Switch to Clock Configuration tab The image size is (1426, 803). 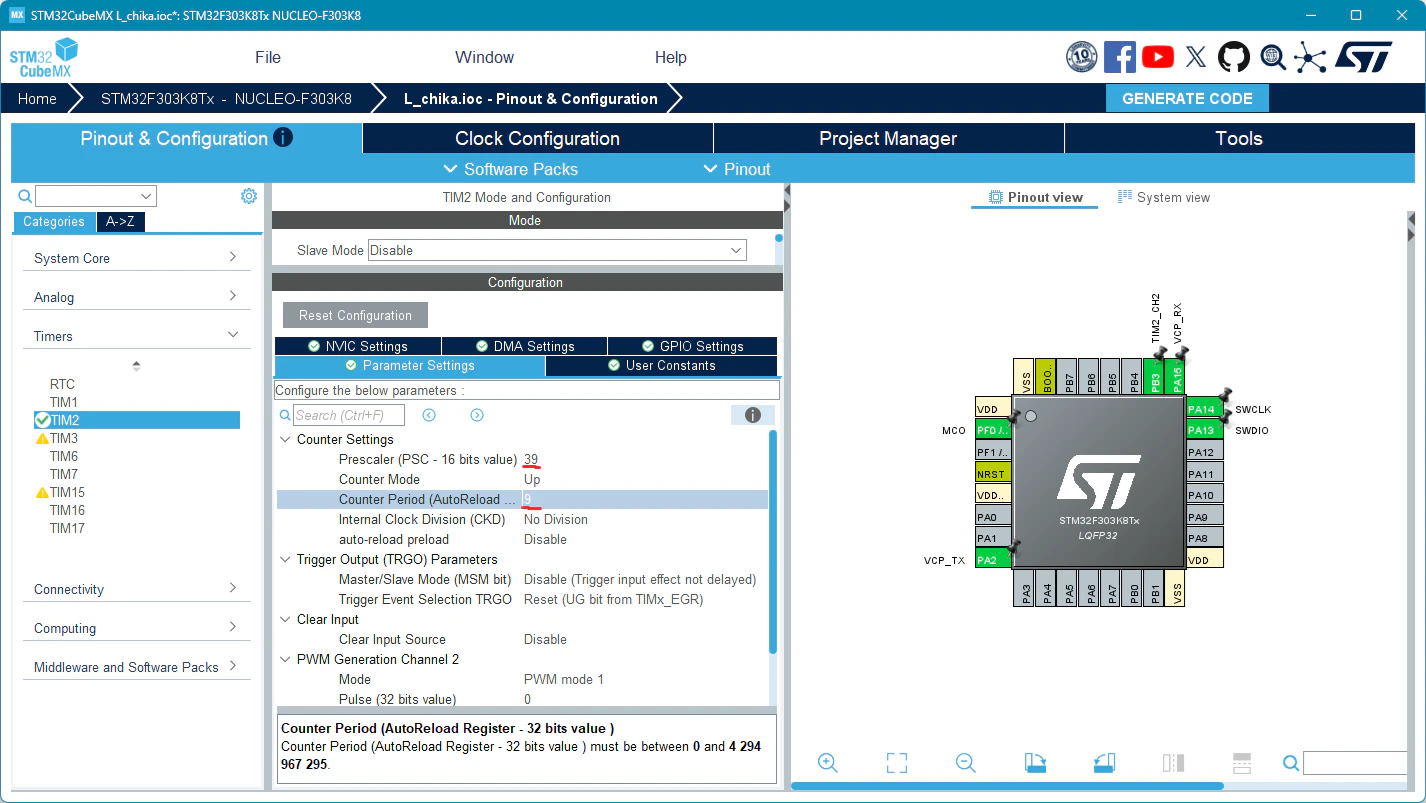coord(538,138)
